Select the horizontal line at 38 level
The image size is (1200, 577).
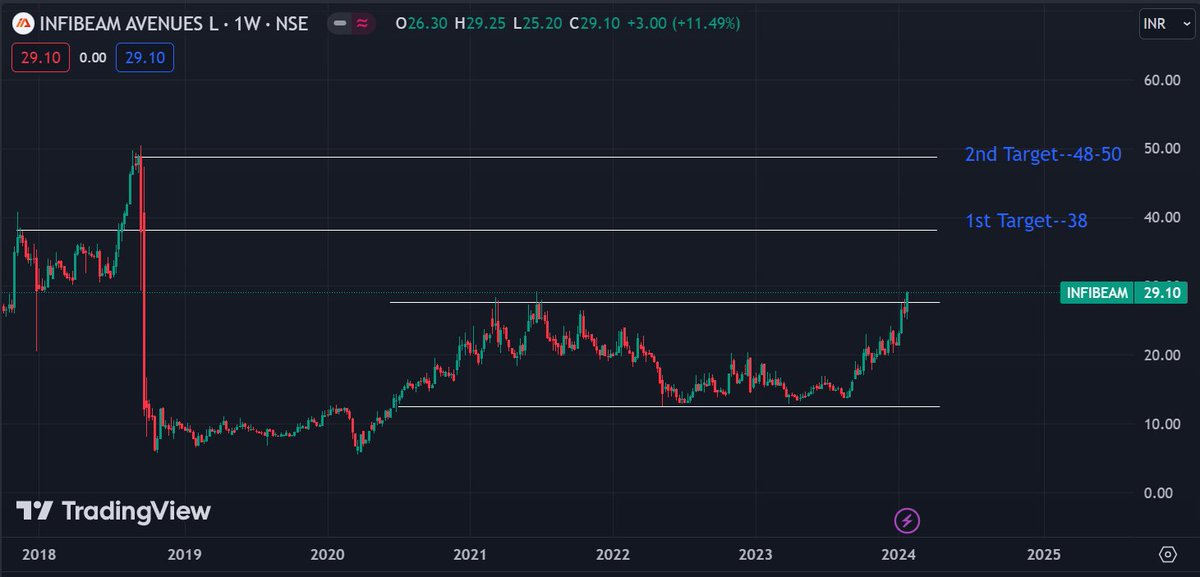click(478, 230)
